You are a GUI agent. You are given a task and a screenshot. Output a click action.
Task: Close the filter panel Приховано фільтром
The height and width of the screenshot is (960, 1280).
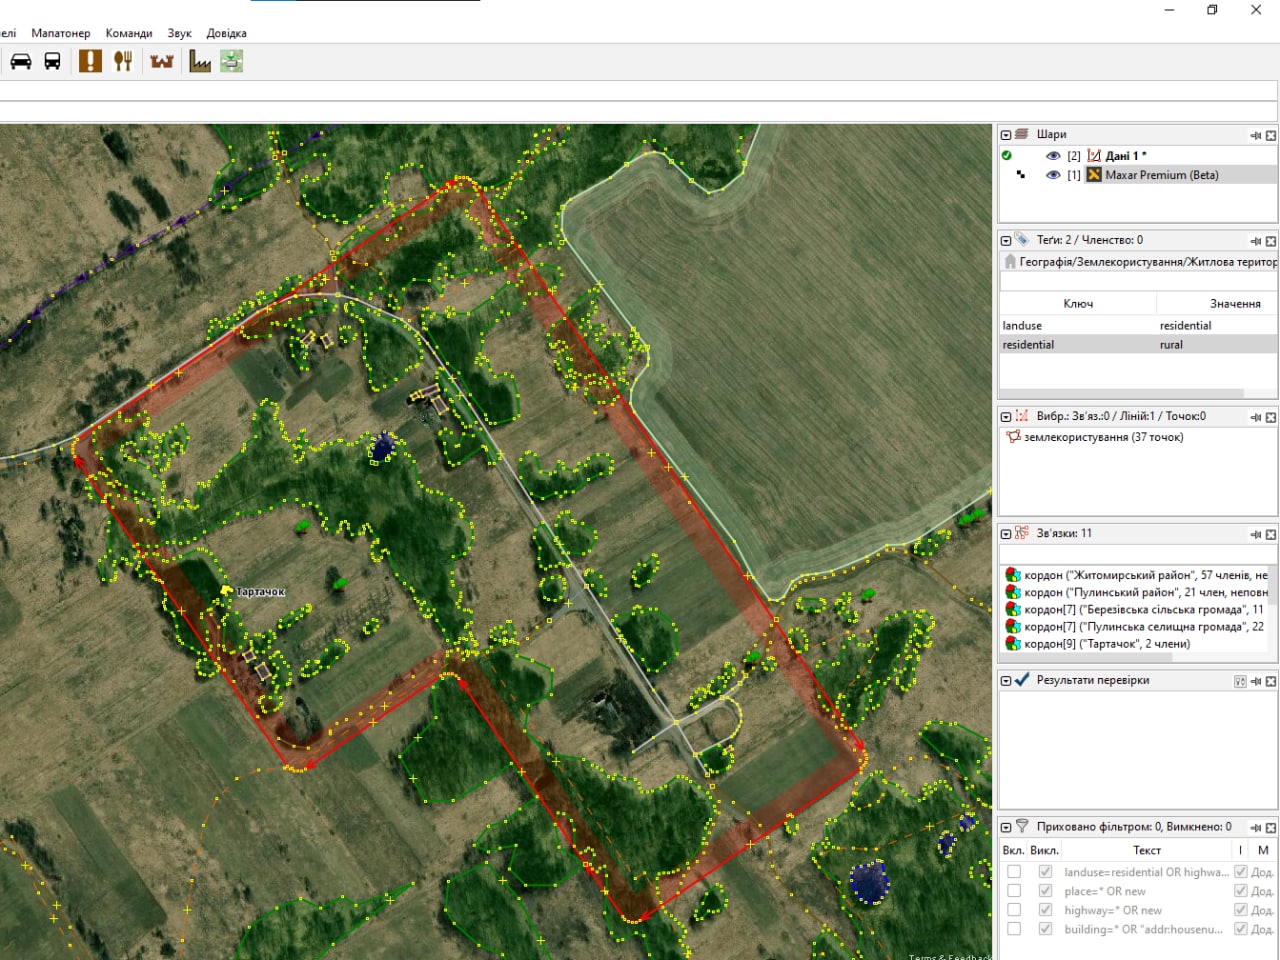pyautogui.click(x=1271, y=828)
